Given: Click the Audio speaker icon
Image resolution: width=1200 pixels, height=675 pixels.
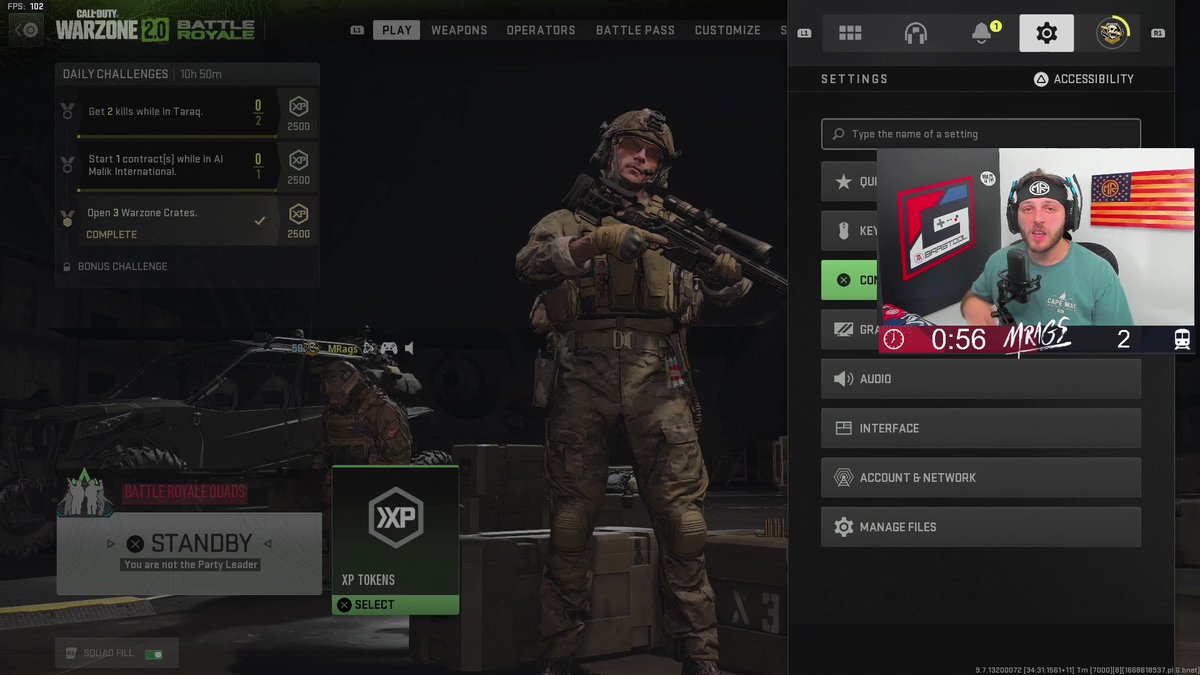Looking at the screenshot, I should tap(843, 379).
